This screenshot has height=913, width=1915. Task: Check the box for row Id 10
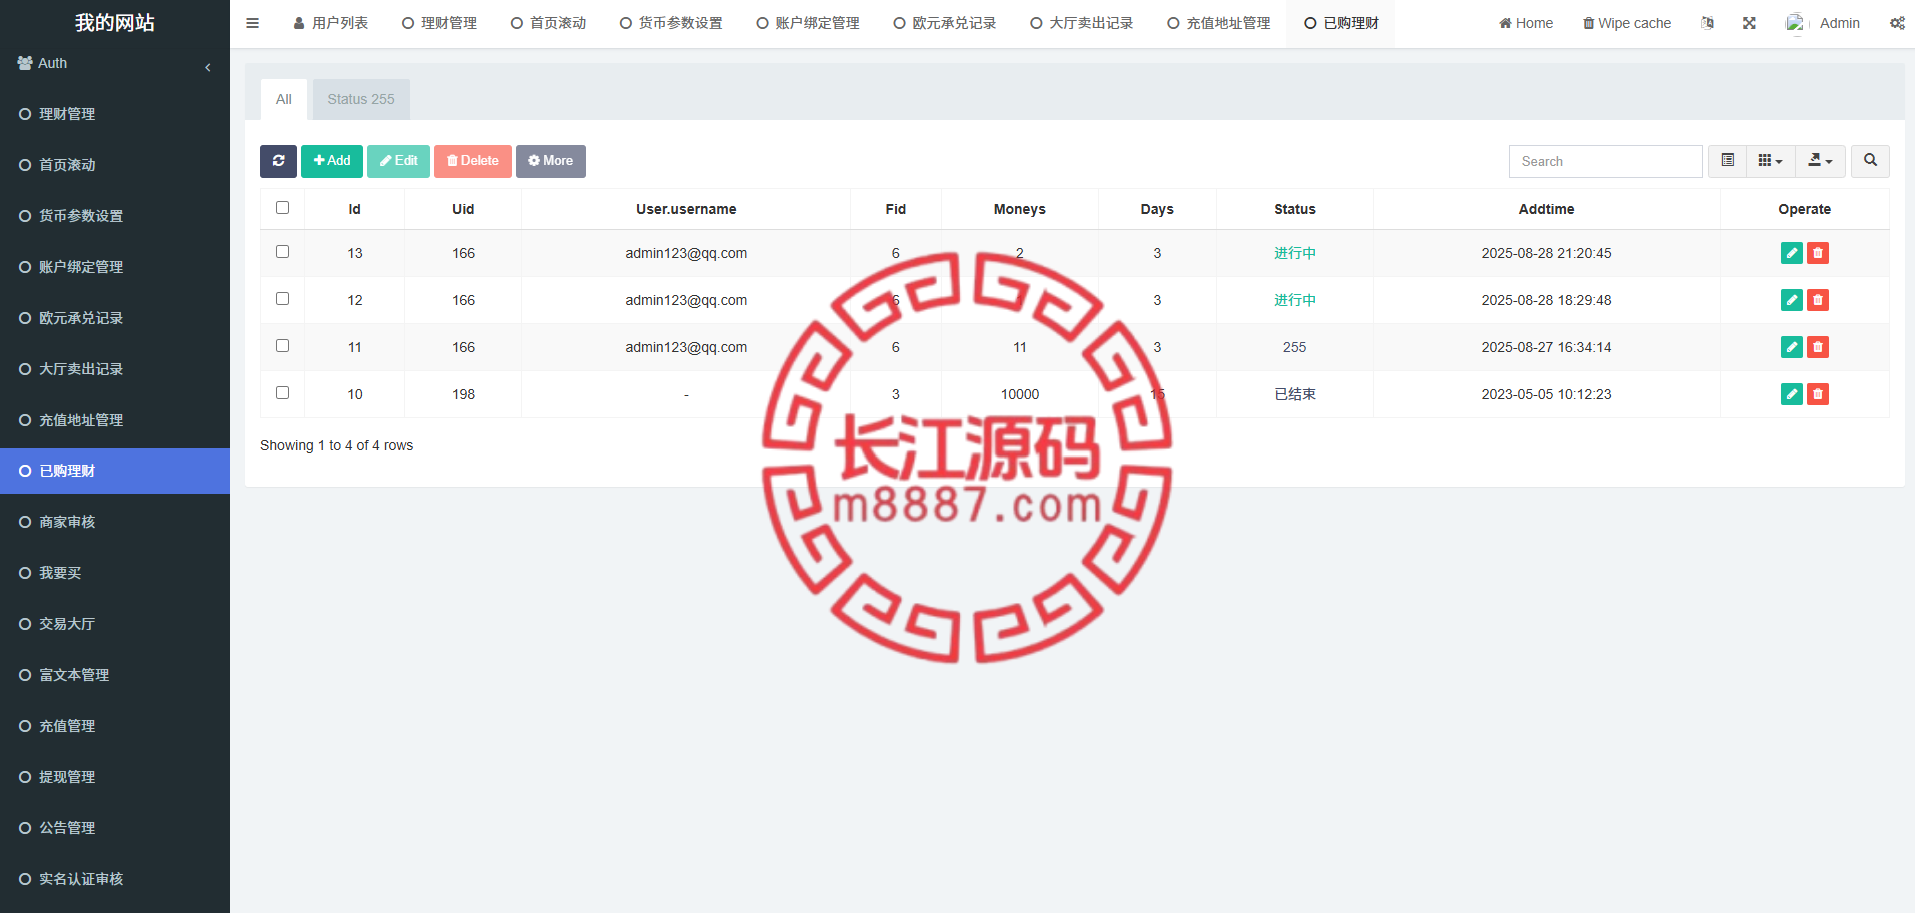[x=282, y=393]
